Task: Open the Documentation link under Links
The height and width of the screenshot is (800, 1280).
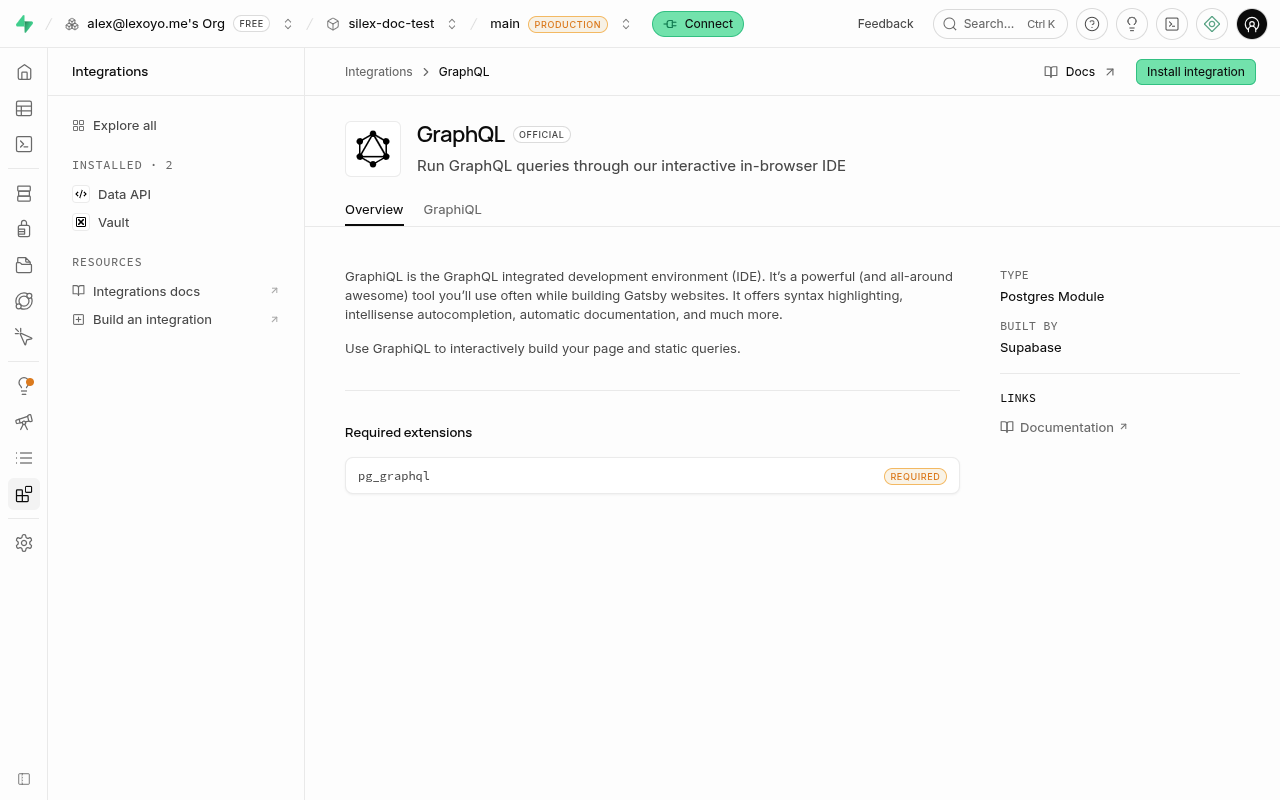Action: [1064, 428]
